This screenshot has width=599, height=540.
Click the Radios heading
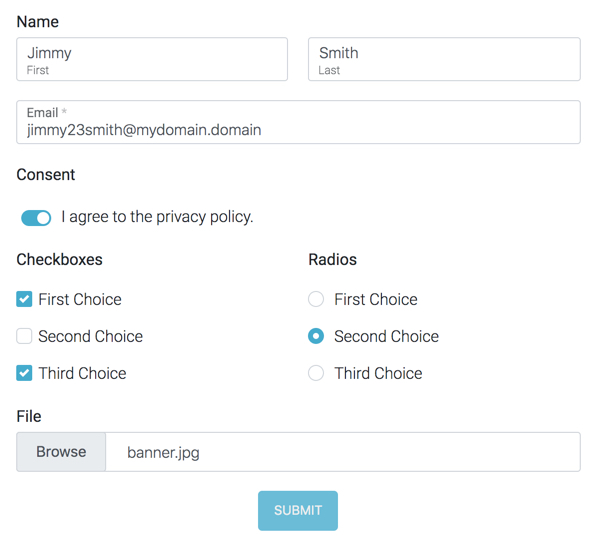tap(333, 260)
